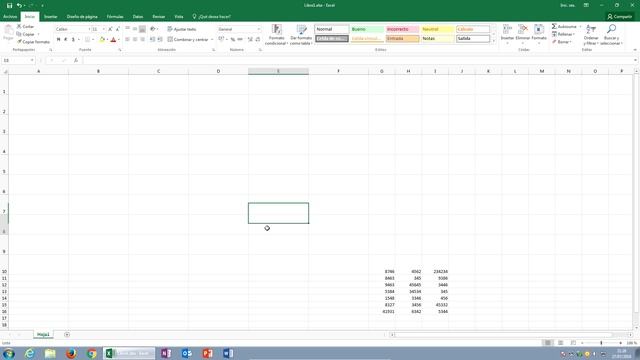This screenshot has height=360, width=640.
Task: Open Ordenar y filtrar
Action: click(591, 35)
